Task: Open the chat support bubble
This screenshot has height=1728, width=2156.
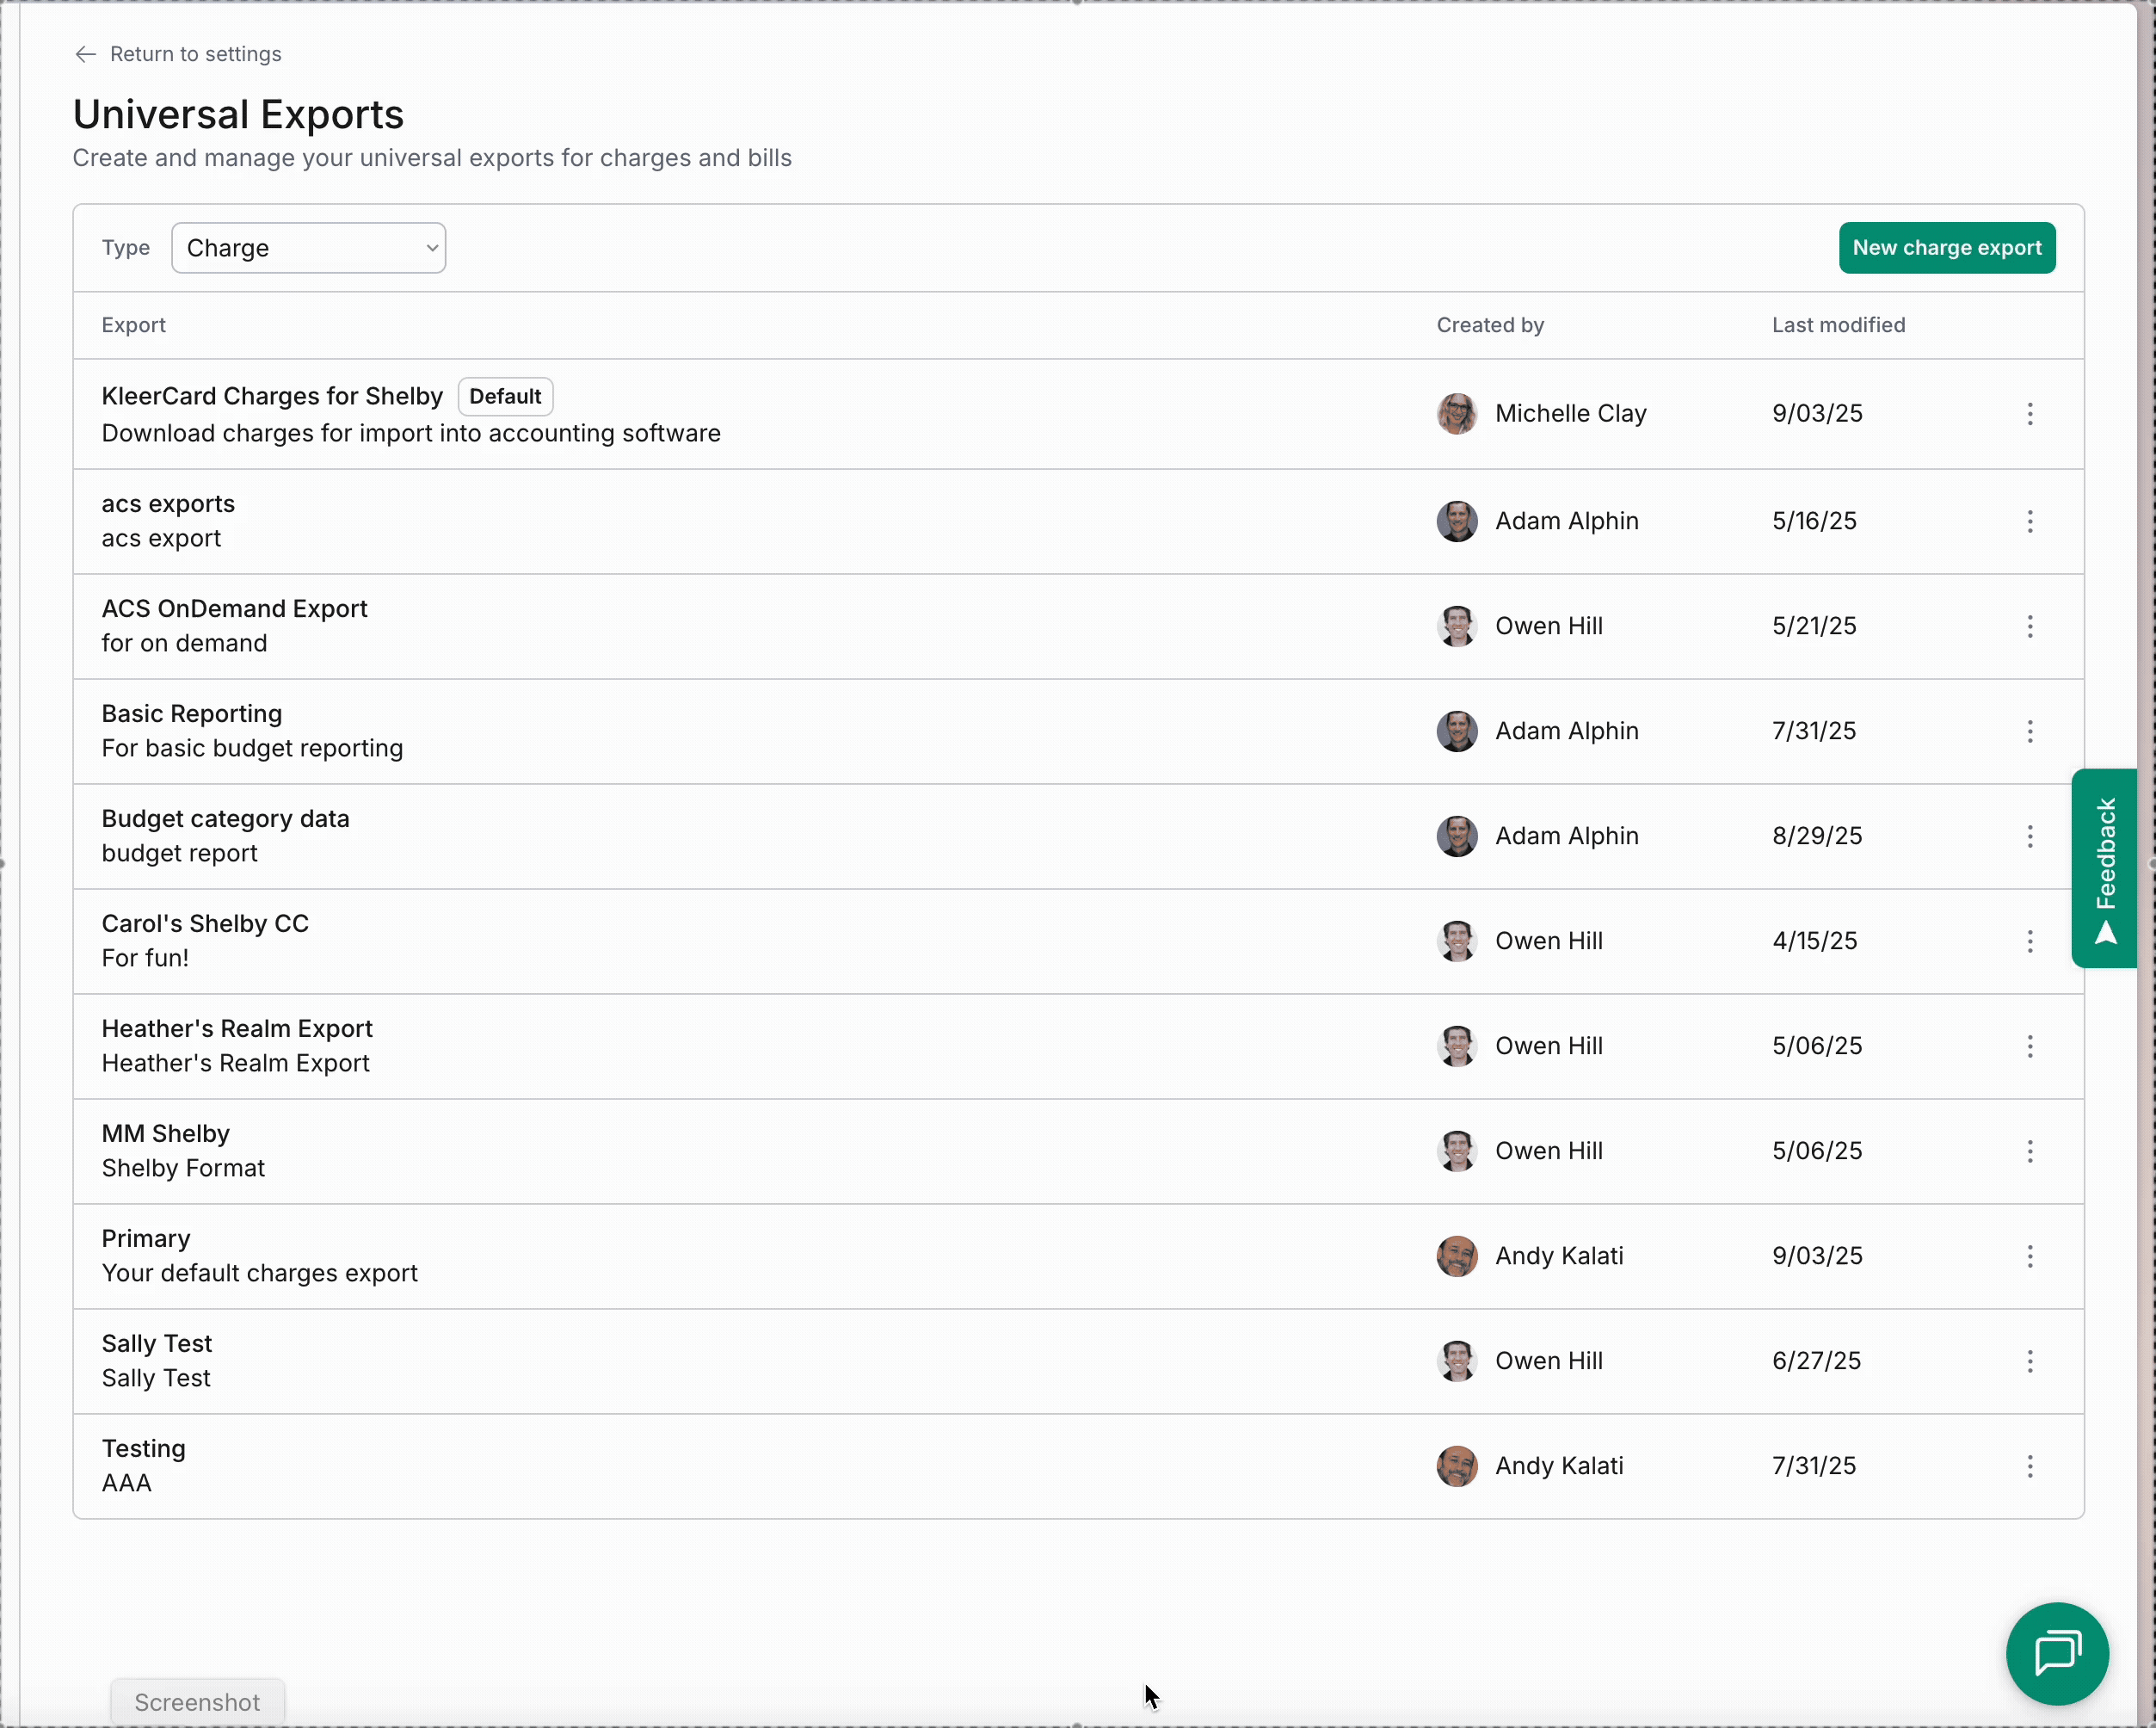Action: click(2056, 1653)
